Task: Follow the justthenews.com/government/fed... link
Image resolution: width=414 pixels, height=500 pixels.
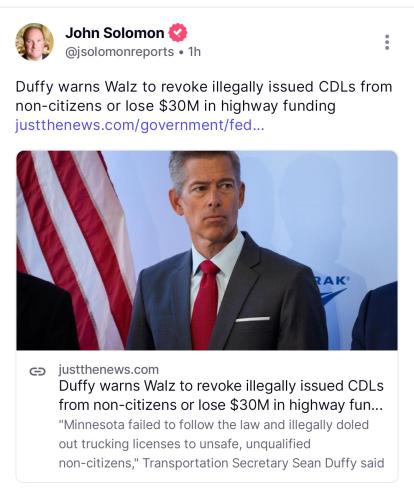Action: click(x=140, y=125)
